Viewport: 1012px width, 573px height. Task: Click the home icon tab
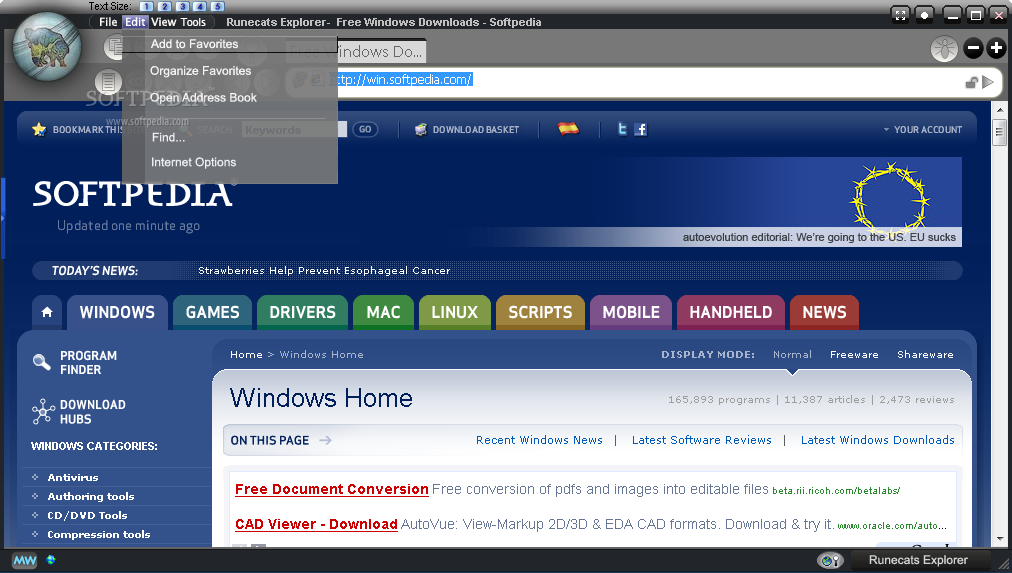[46, 312]
